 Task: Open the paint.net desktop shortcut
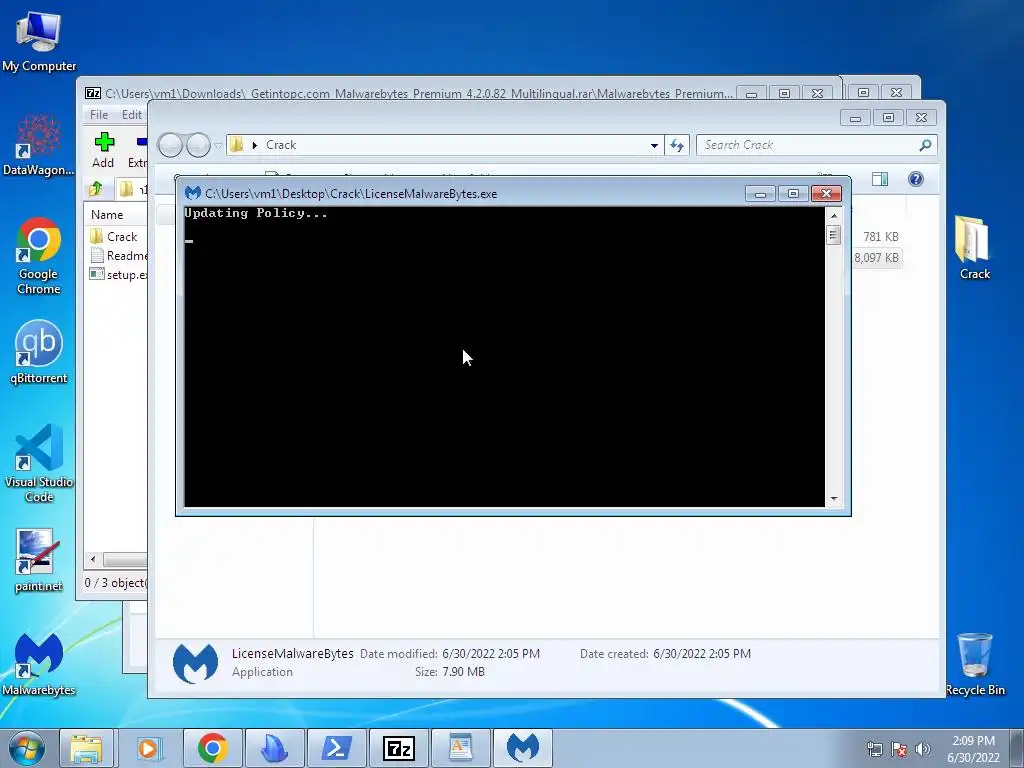coord(39,560)
